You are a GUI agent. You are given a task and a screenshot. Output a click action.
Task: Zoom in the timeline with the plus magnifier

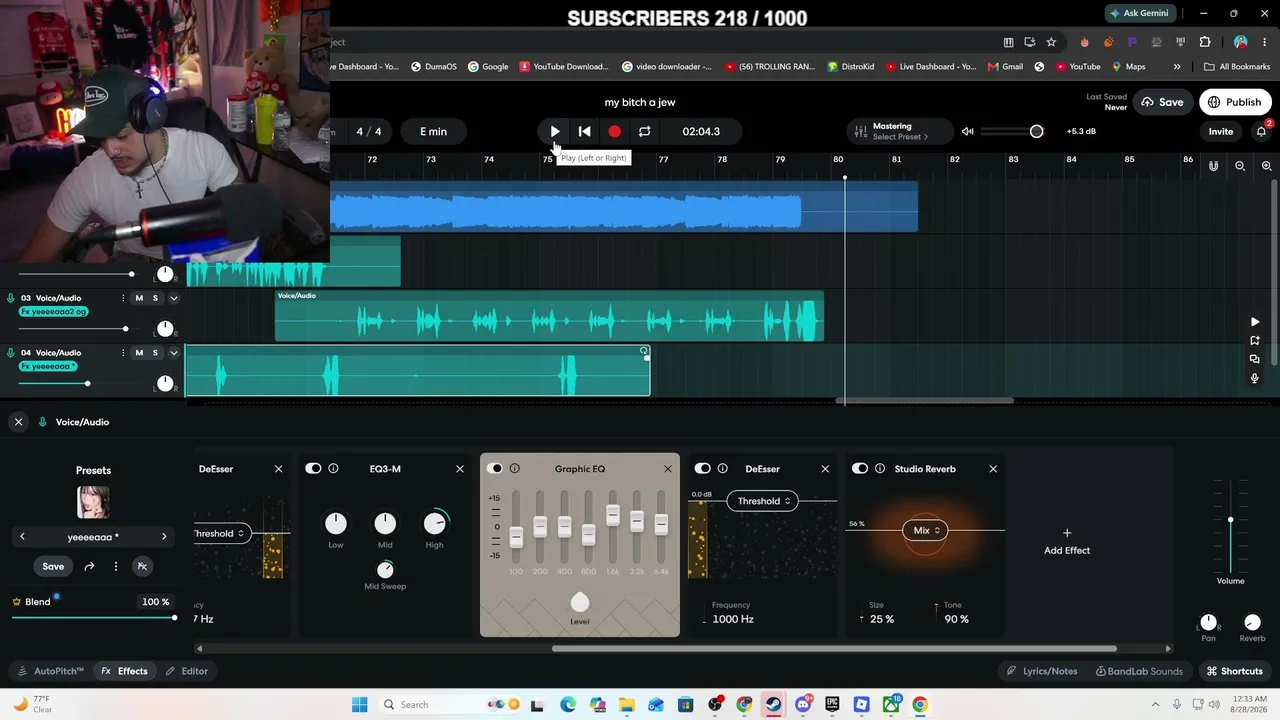[1266, 166]
